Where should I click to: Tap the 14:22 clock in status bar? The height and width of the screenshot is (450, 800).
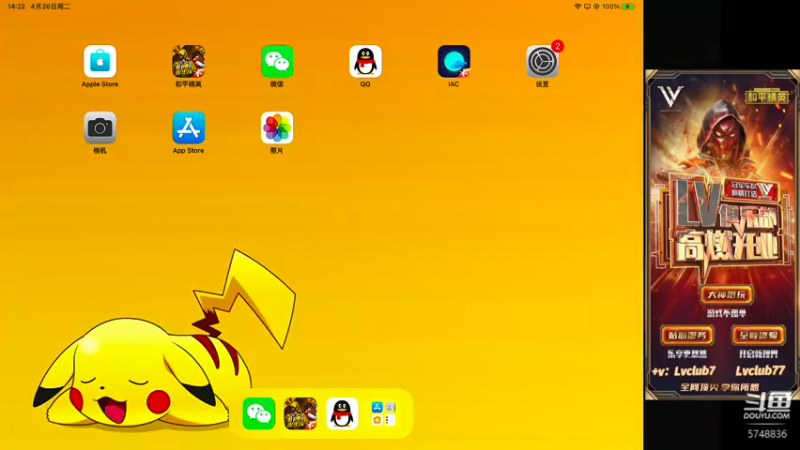[x=16, y=7]
